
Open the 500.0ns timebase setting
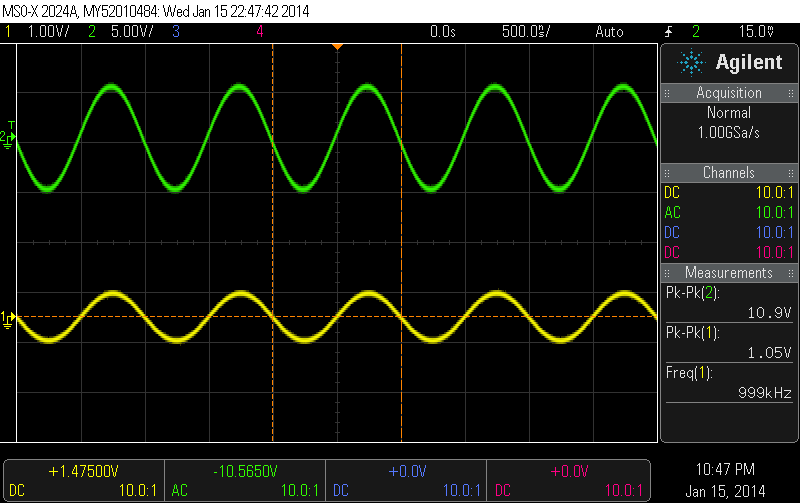[525, 32]
